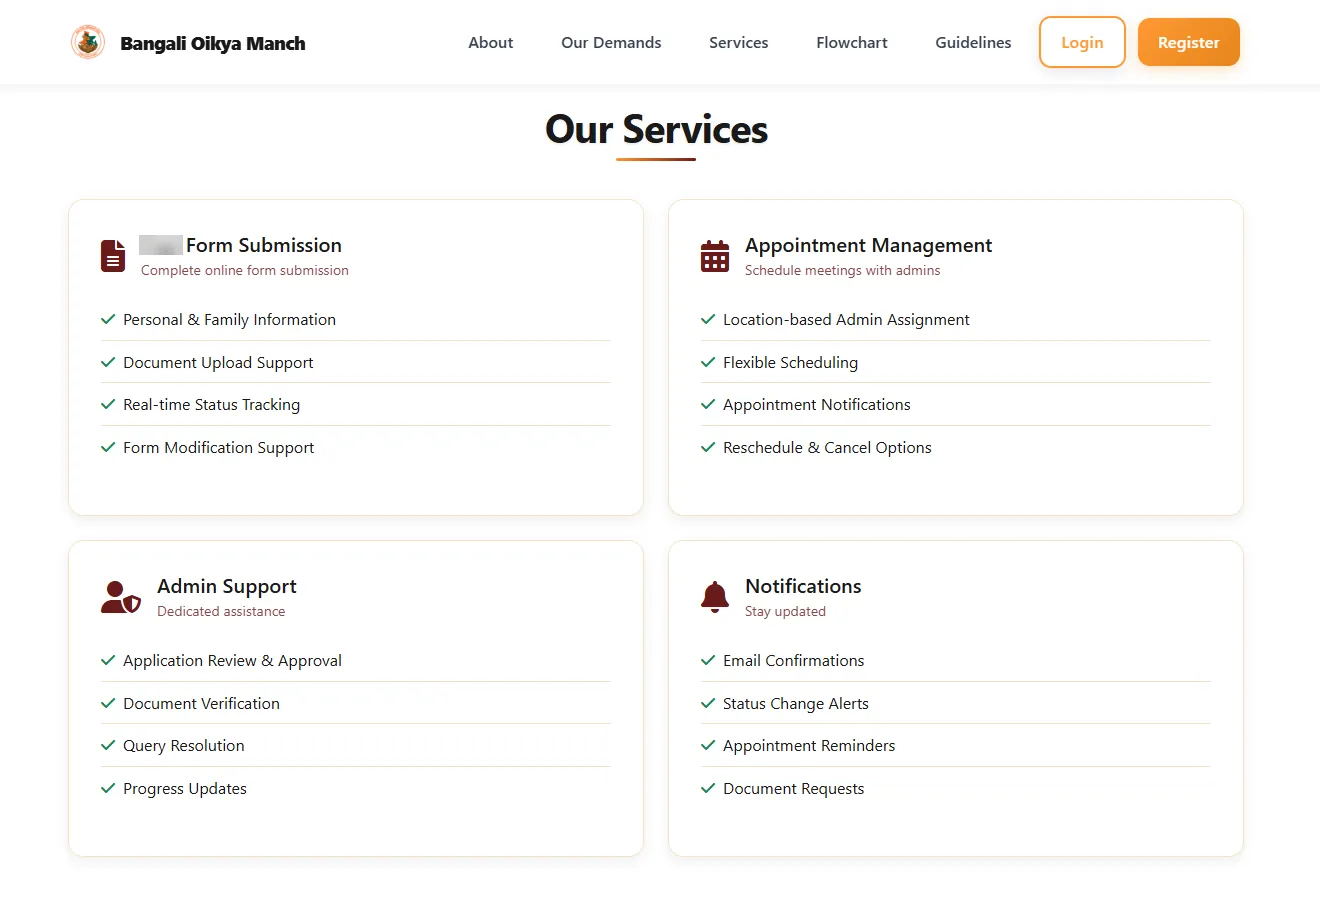Click 'Dedicated assistance' subtitle
Viewport: 1320px width, 919px height.
coord(221,611)
